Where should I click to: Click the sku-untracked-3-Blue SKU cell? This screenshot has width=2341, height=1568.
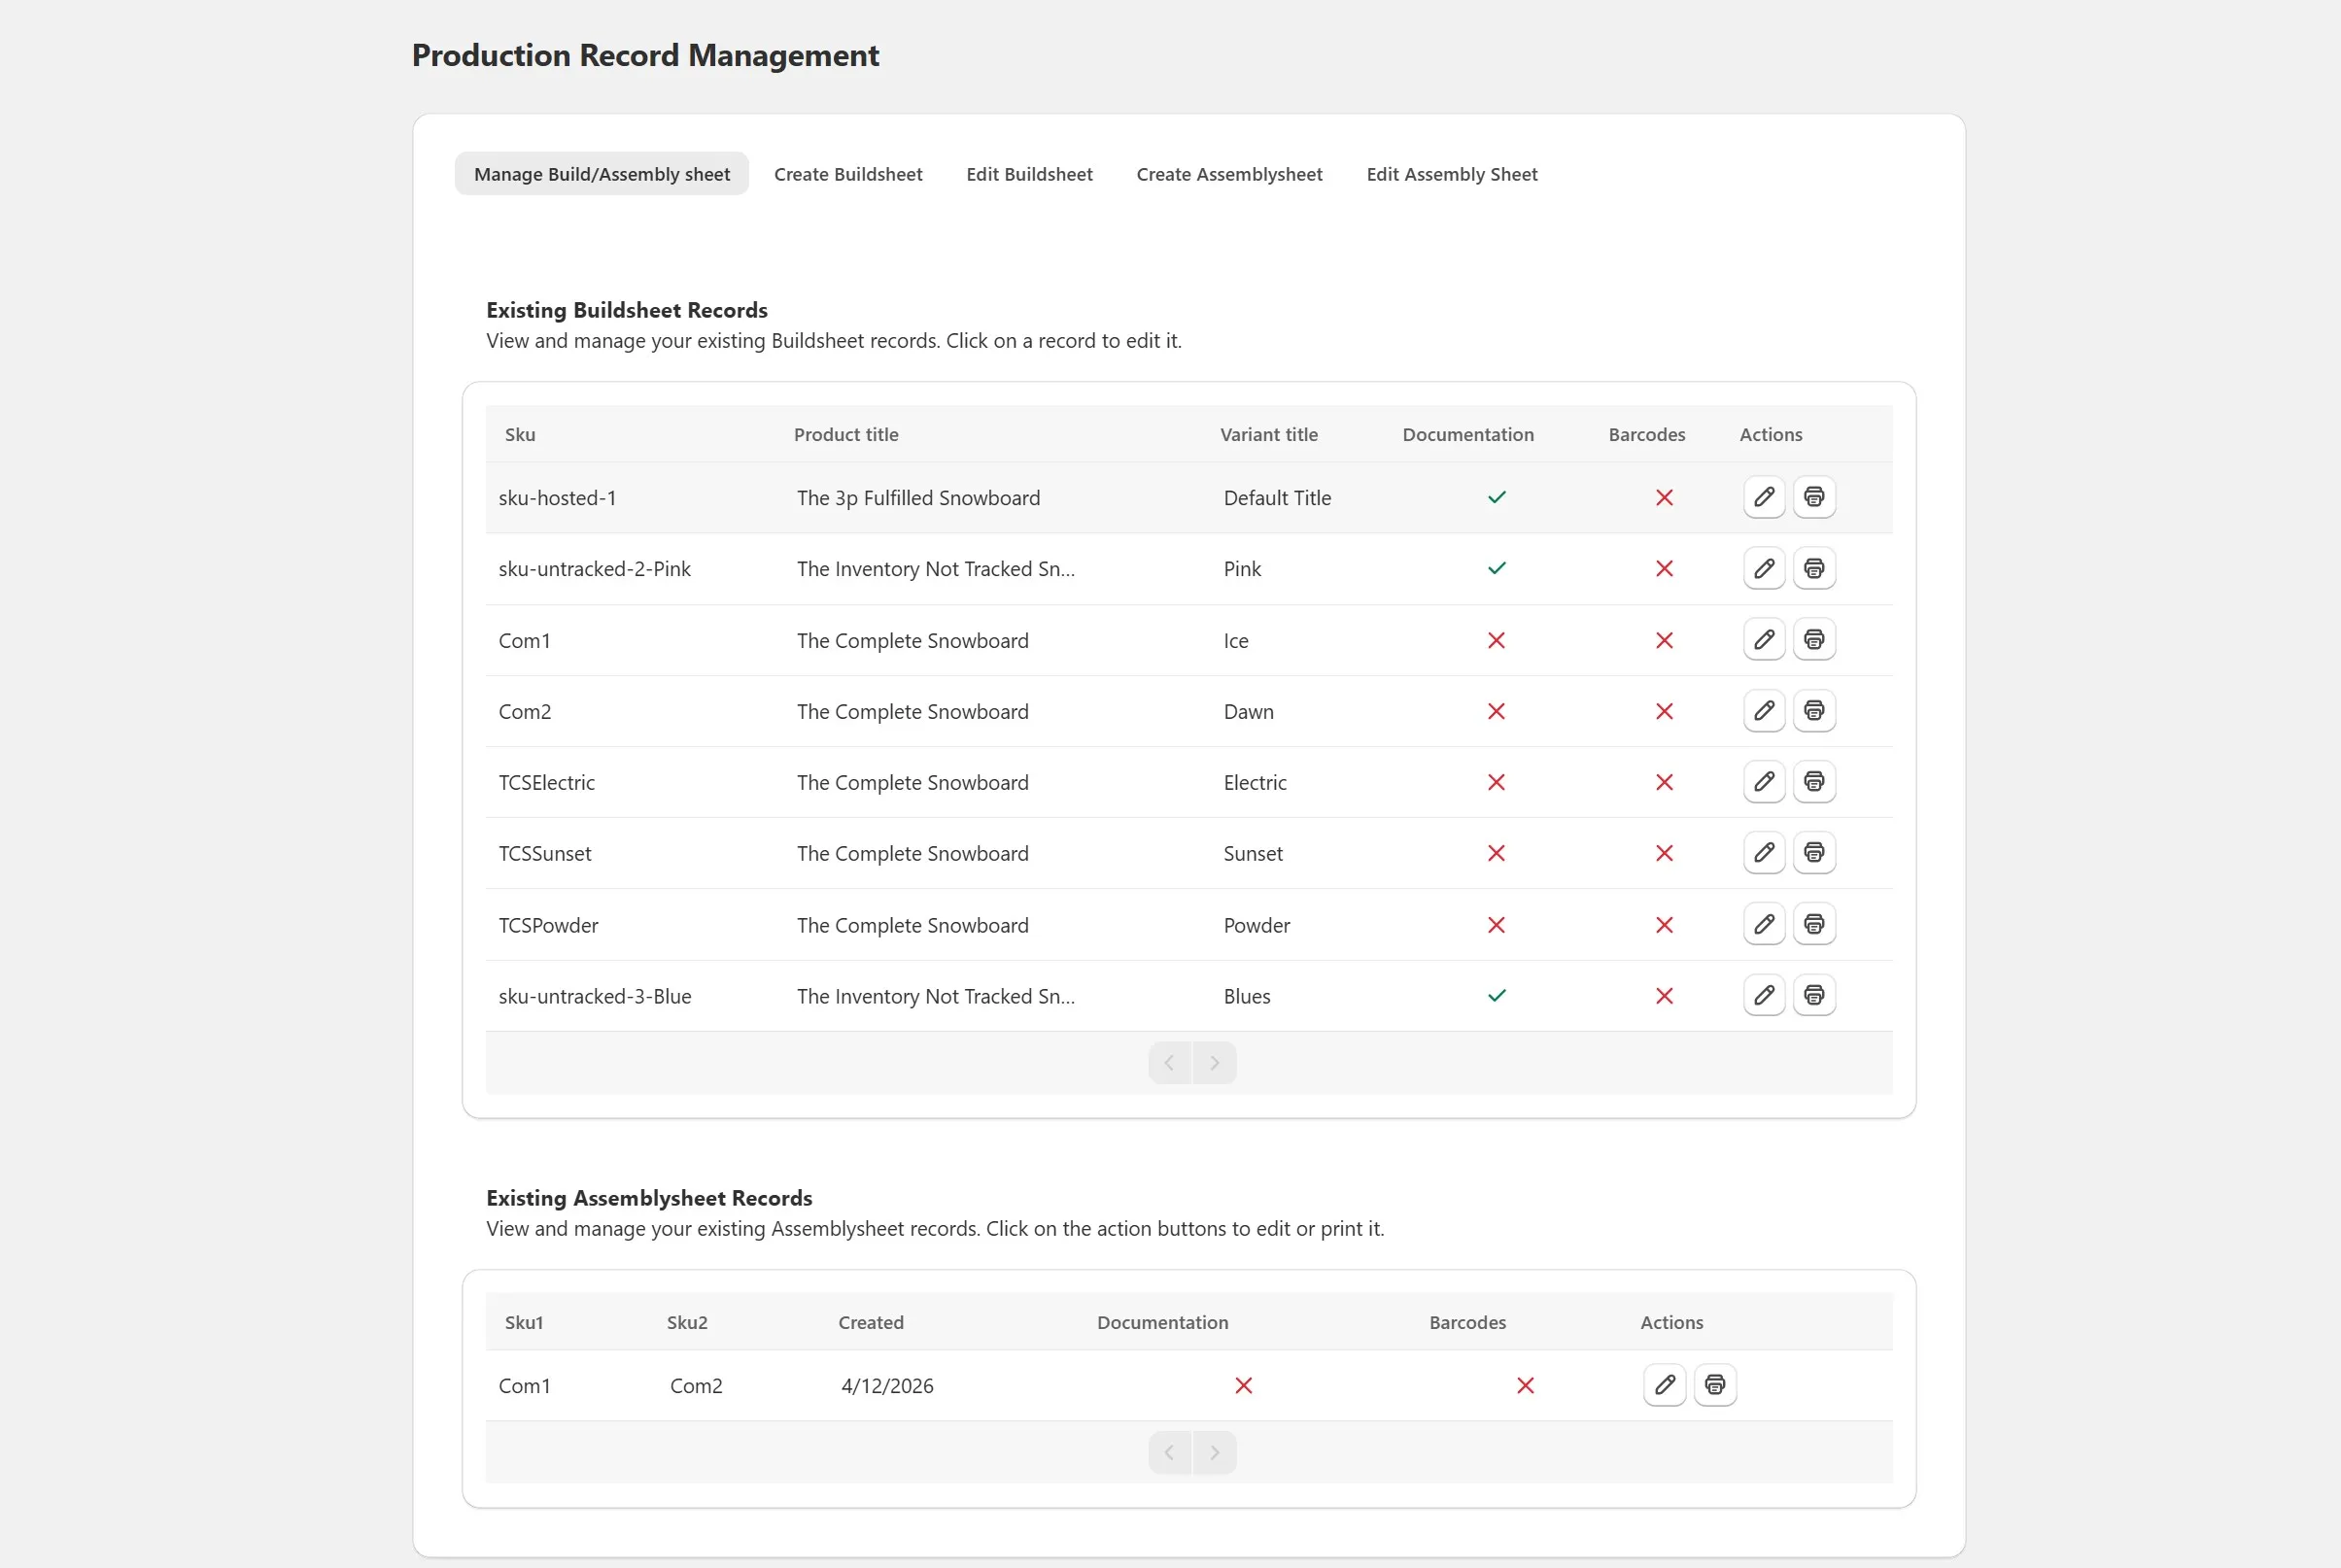[595, 997]
